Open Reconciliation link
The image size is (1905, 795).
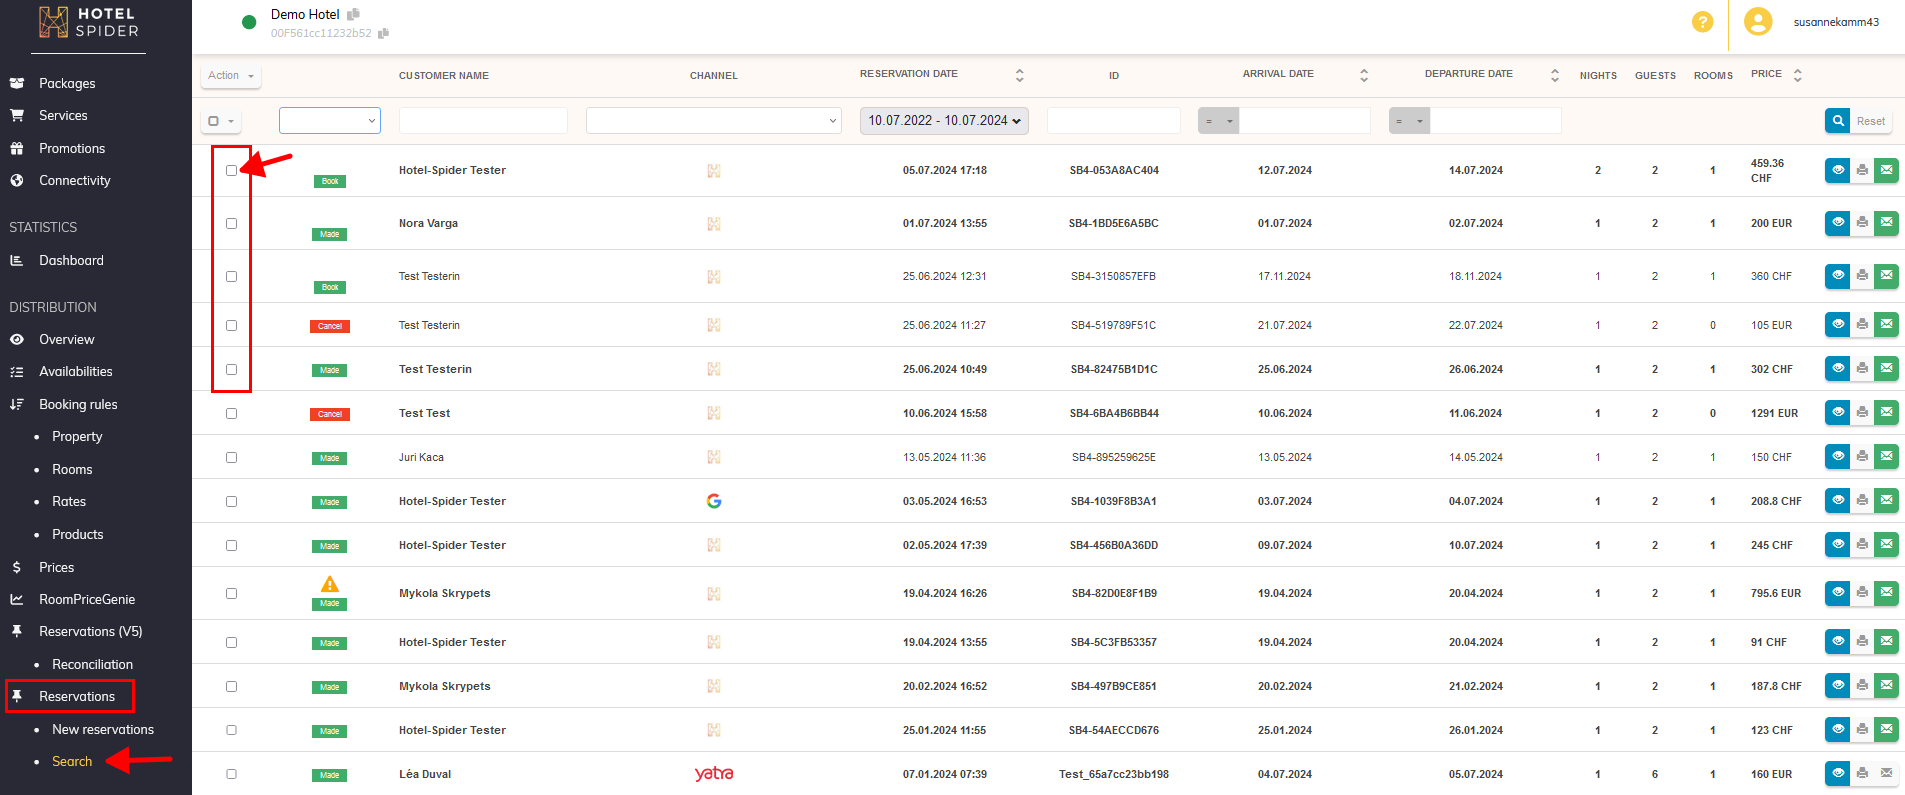pos(92,664)
